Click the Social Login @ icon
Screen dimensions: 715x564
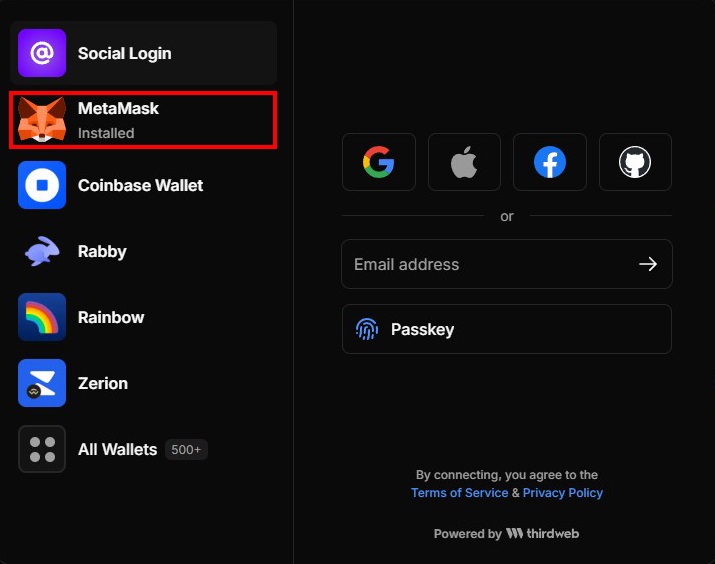[x=42, y=53]
